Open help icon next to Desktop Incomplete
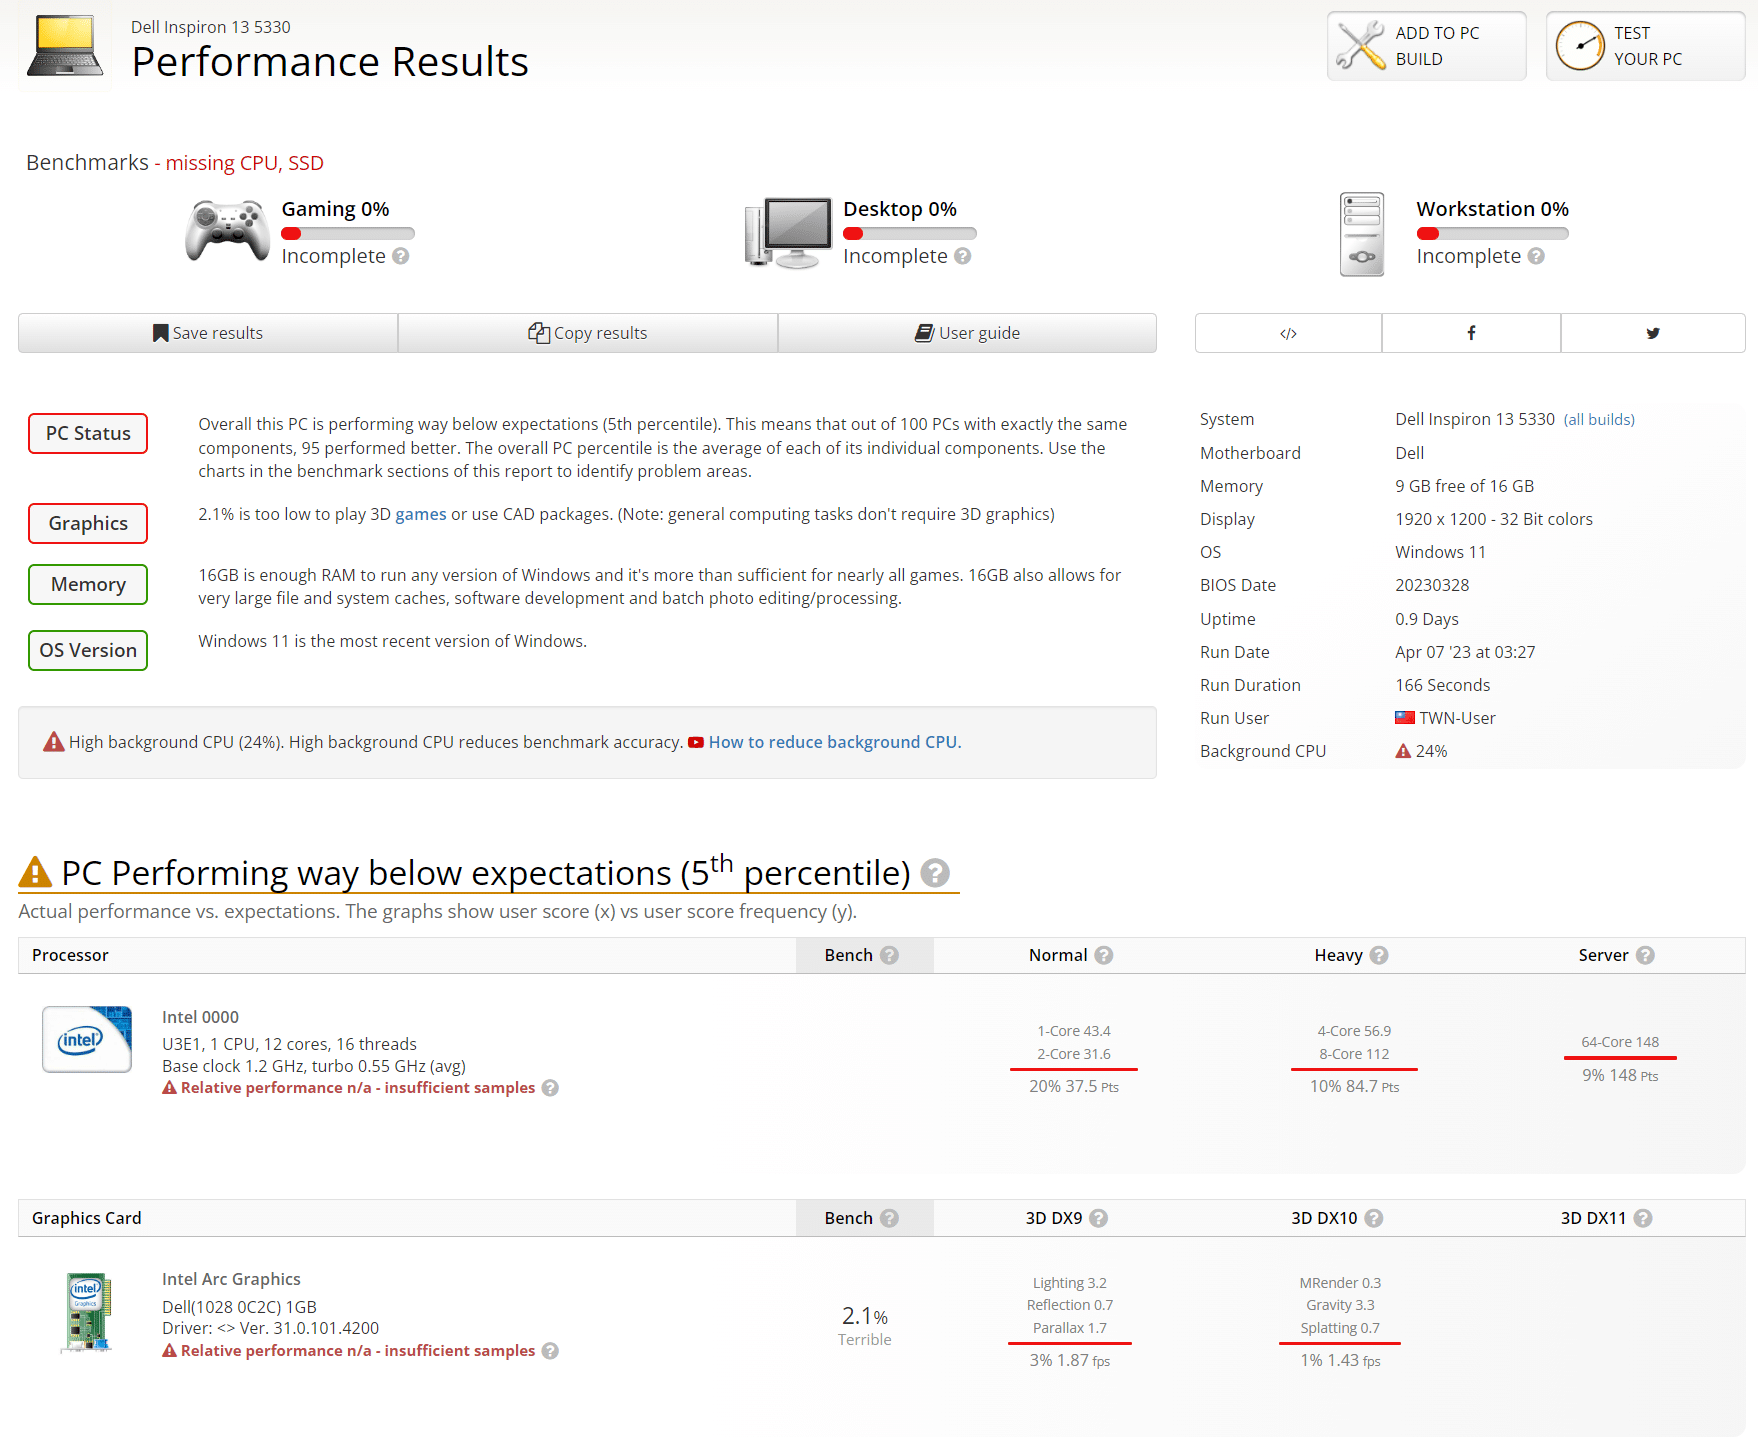Viewport: 1758px width, 1450px height. (x=963, y=256)
